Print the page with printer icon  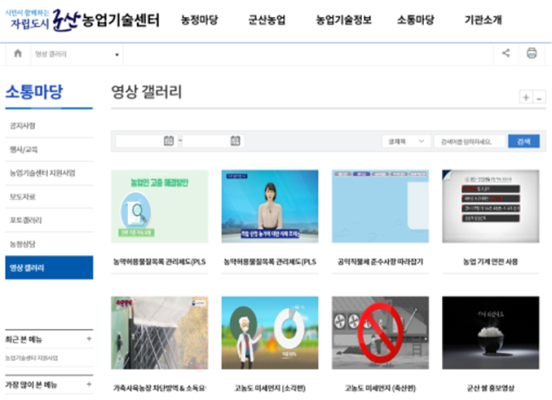pos(532,53)
